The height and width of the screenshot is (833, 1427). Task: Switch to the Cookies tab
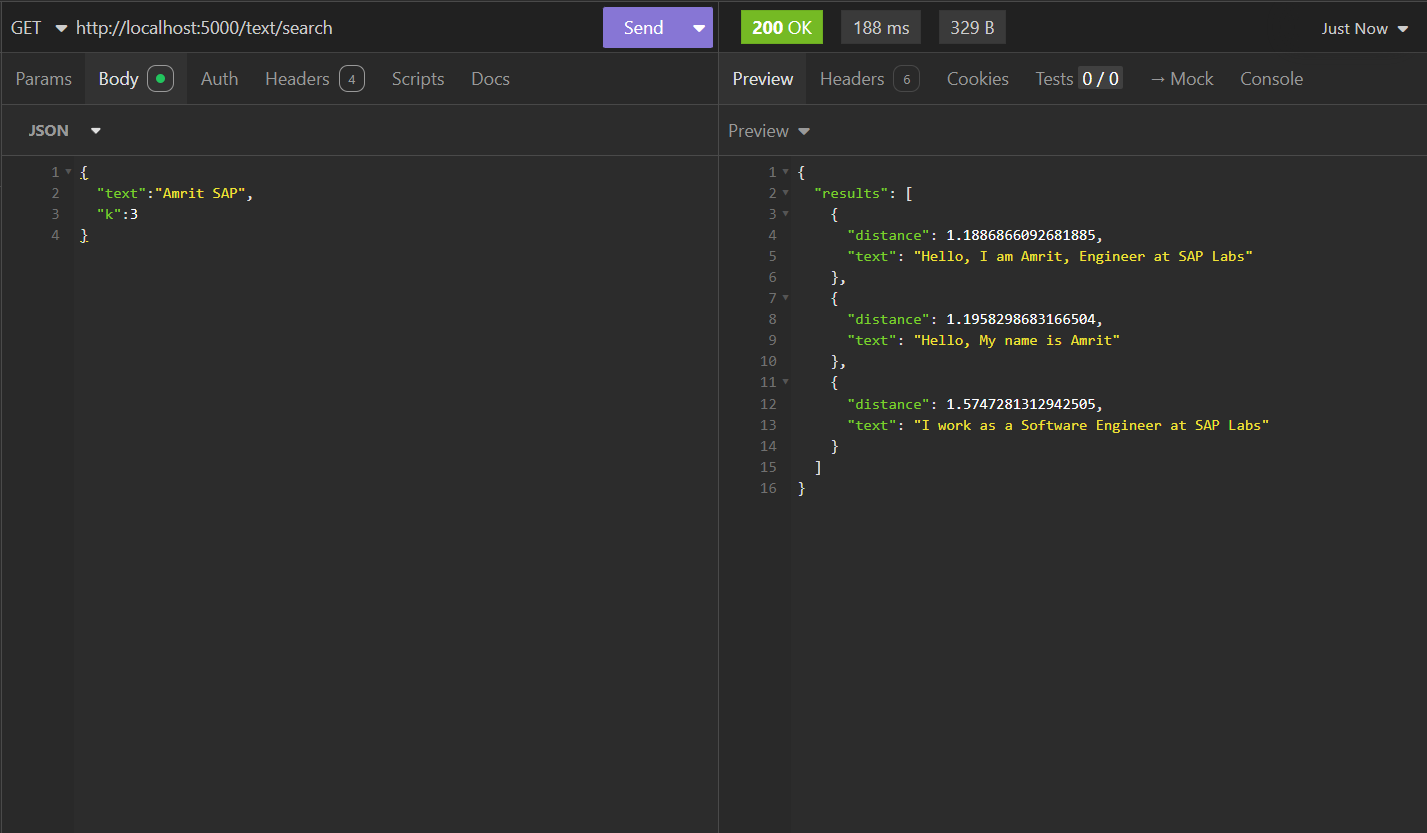pyautogui.click(x=977, y=79)
